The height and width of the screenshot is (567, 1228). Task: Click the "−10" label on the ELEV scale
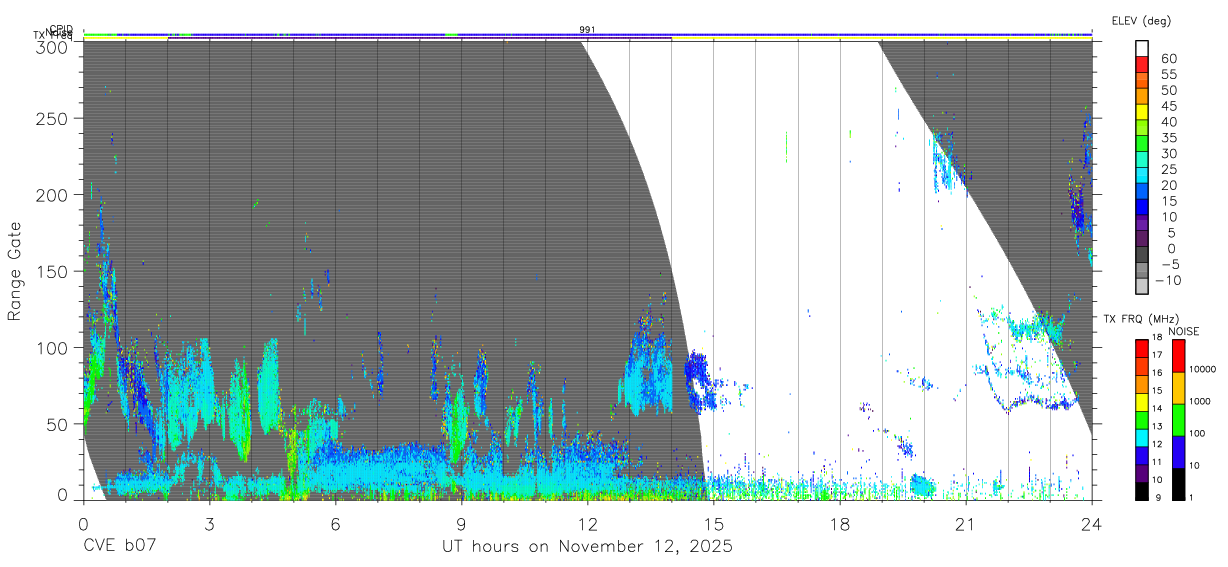pyautogui.click(x=1167, y=279)
